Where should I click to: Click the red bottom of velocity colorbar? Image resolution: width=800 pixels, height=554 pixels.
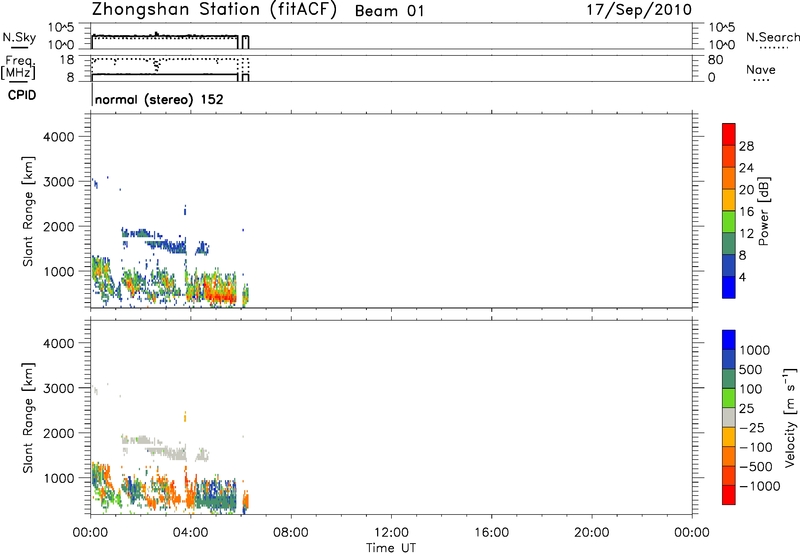pos(729,495)
